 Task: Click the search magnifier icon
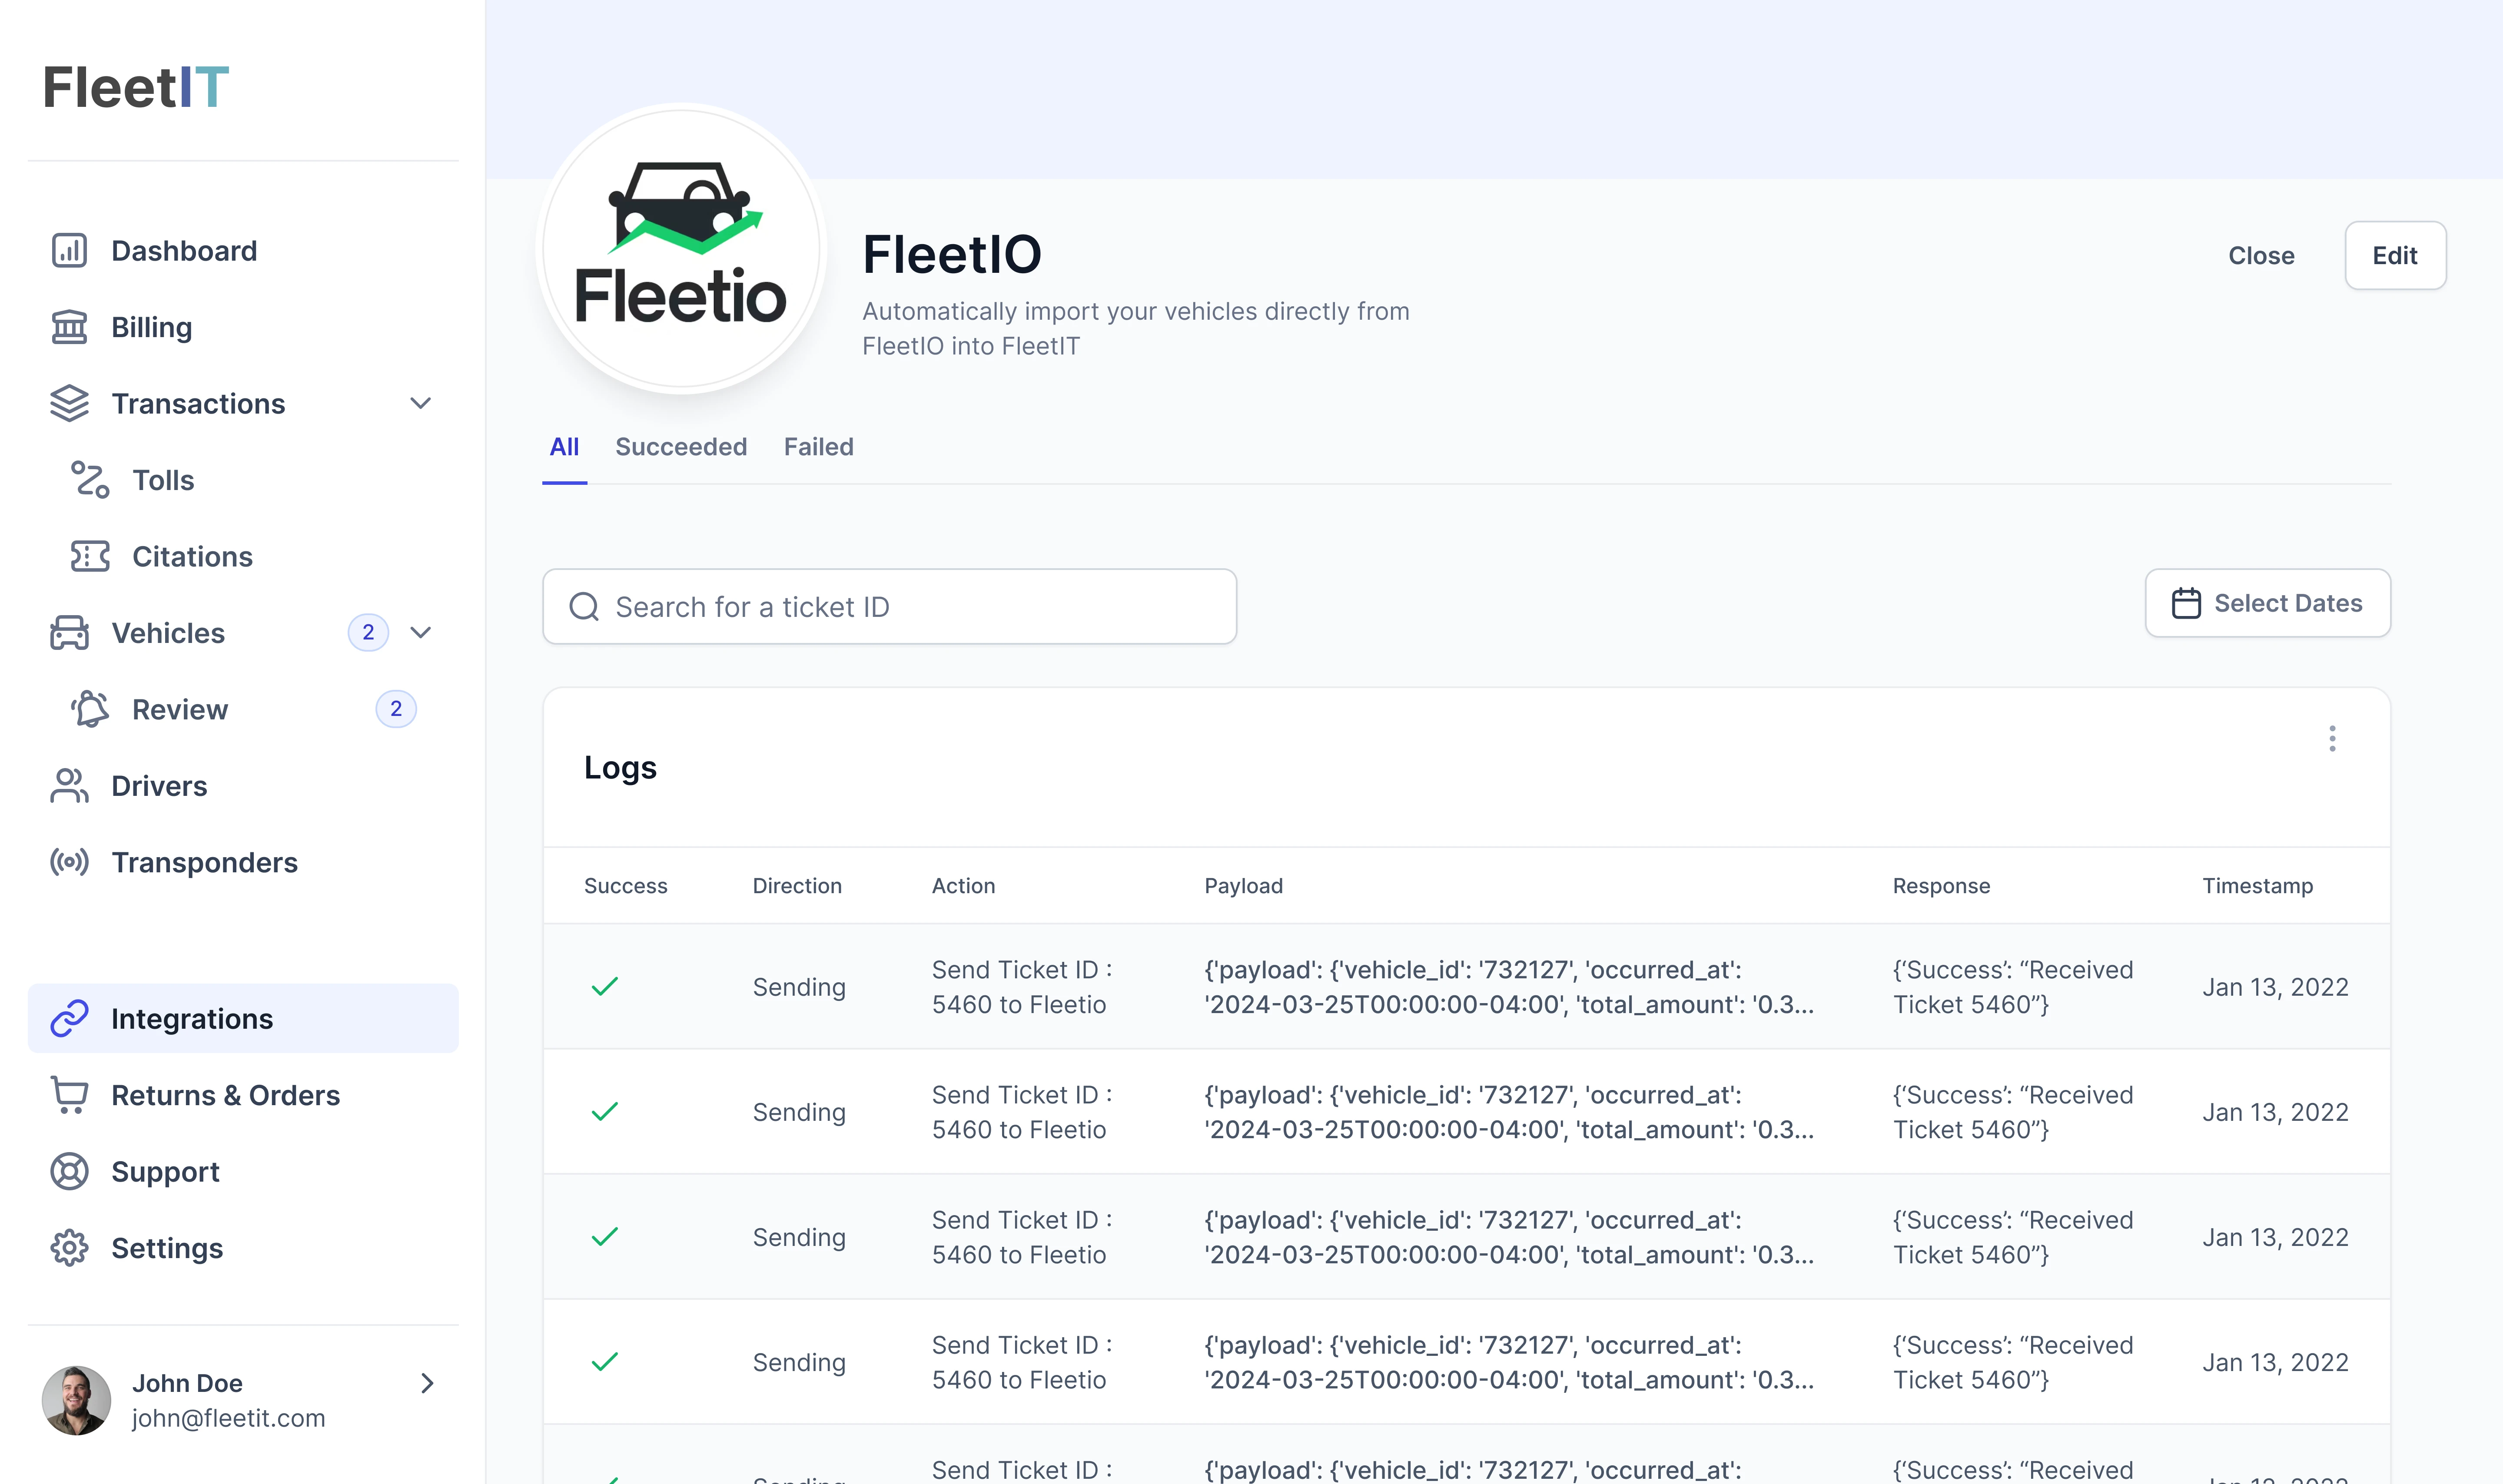(584, 607)
